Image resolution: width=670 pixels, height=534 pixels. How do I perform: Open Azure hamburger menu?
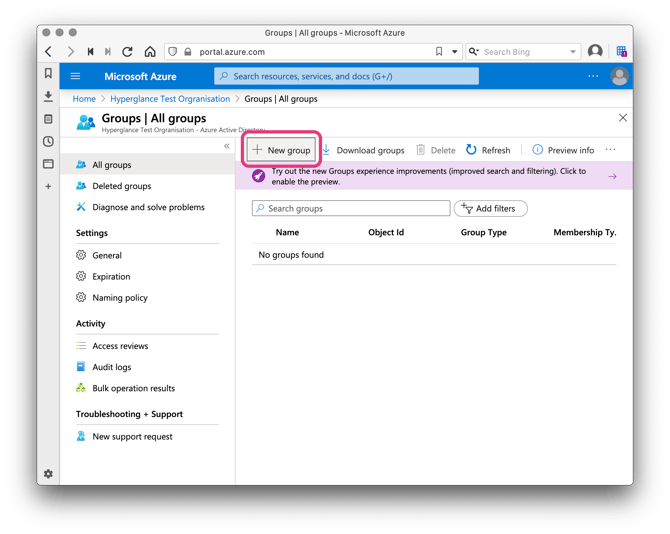(75, 76)
